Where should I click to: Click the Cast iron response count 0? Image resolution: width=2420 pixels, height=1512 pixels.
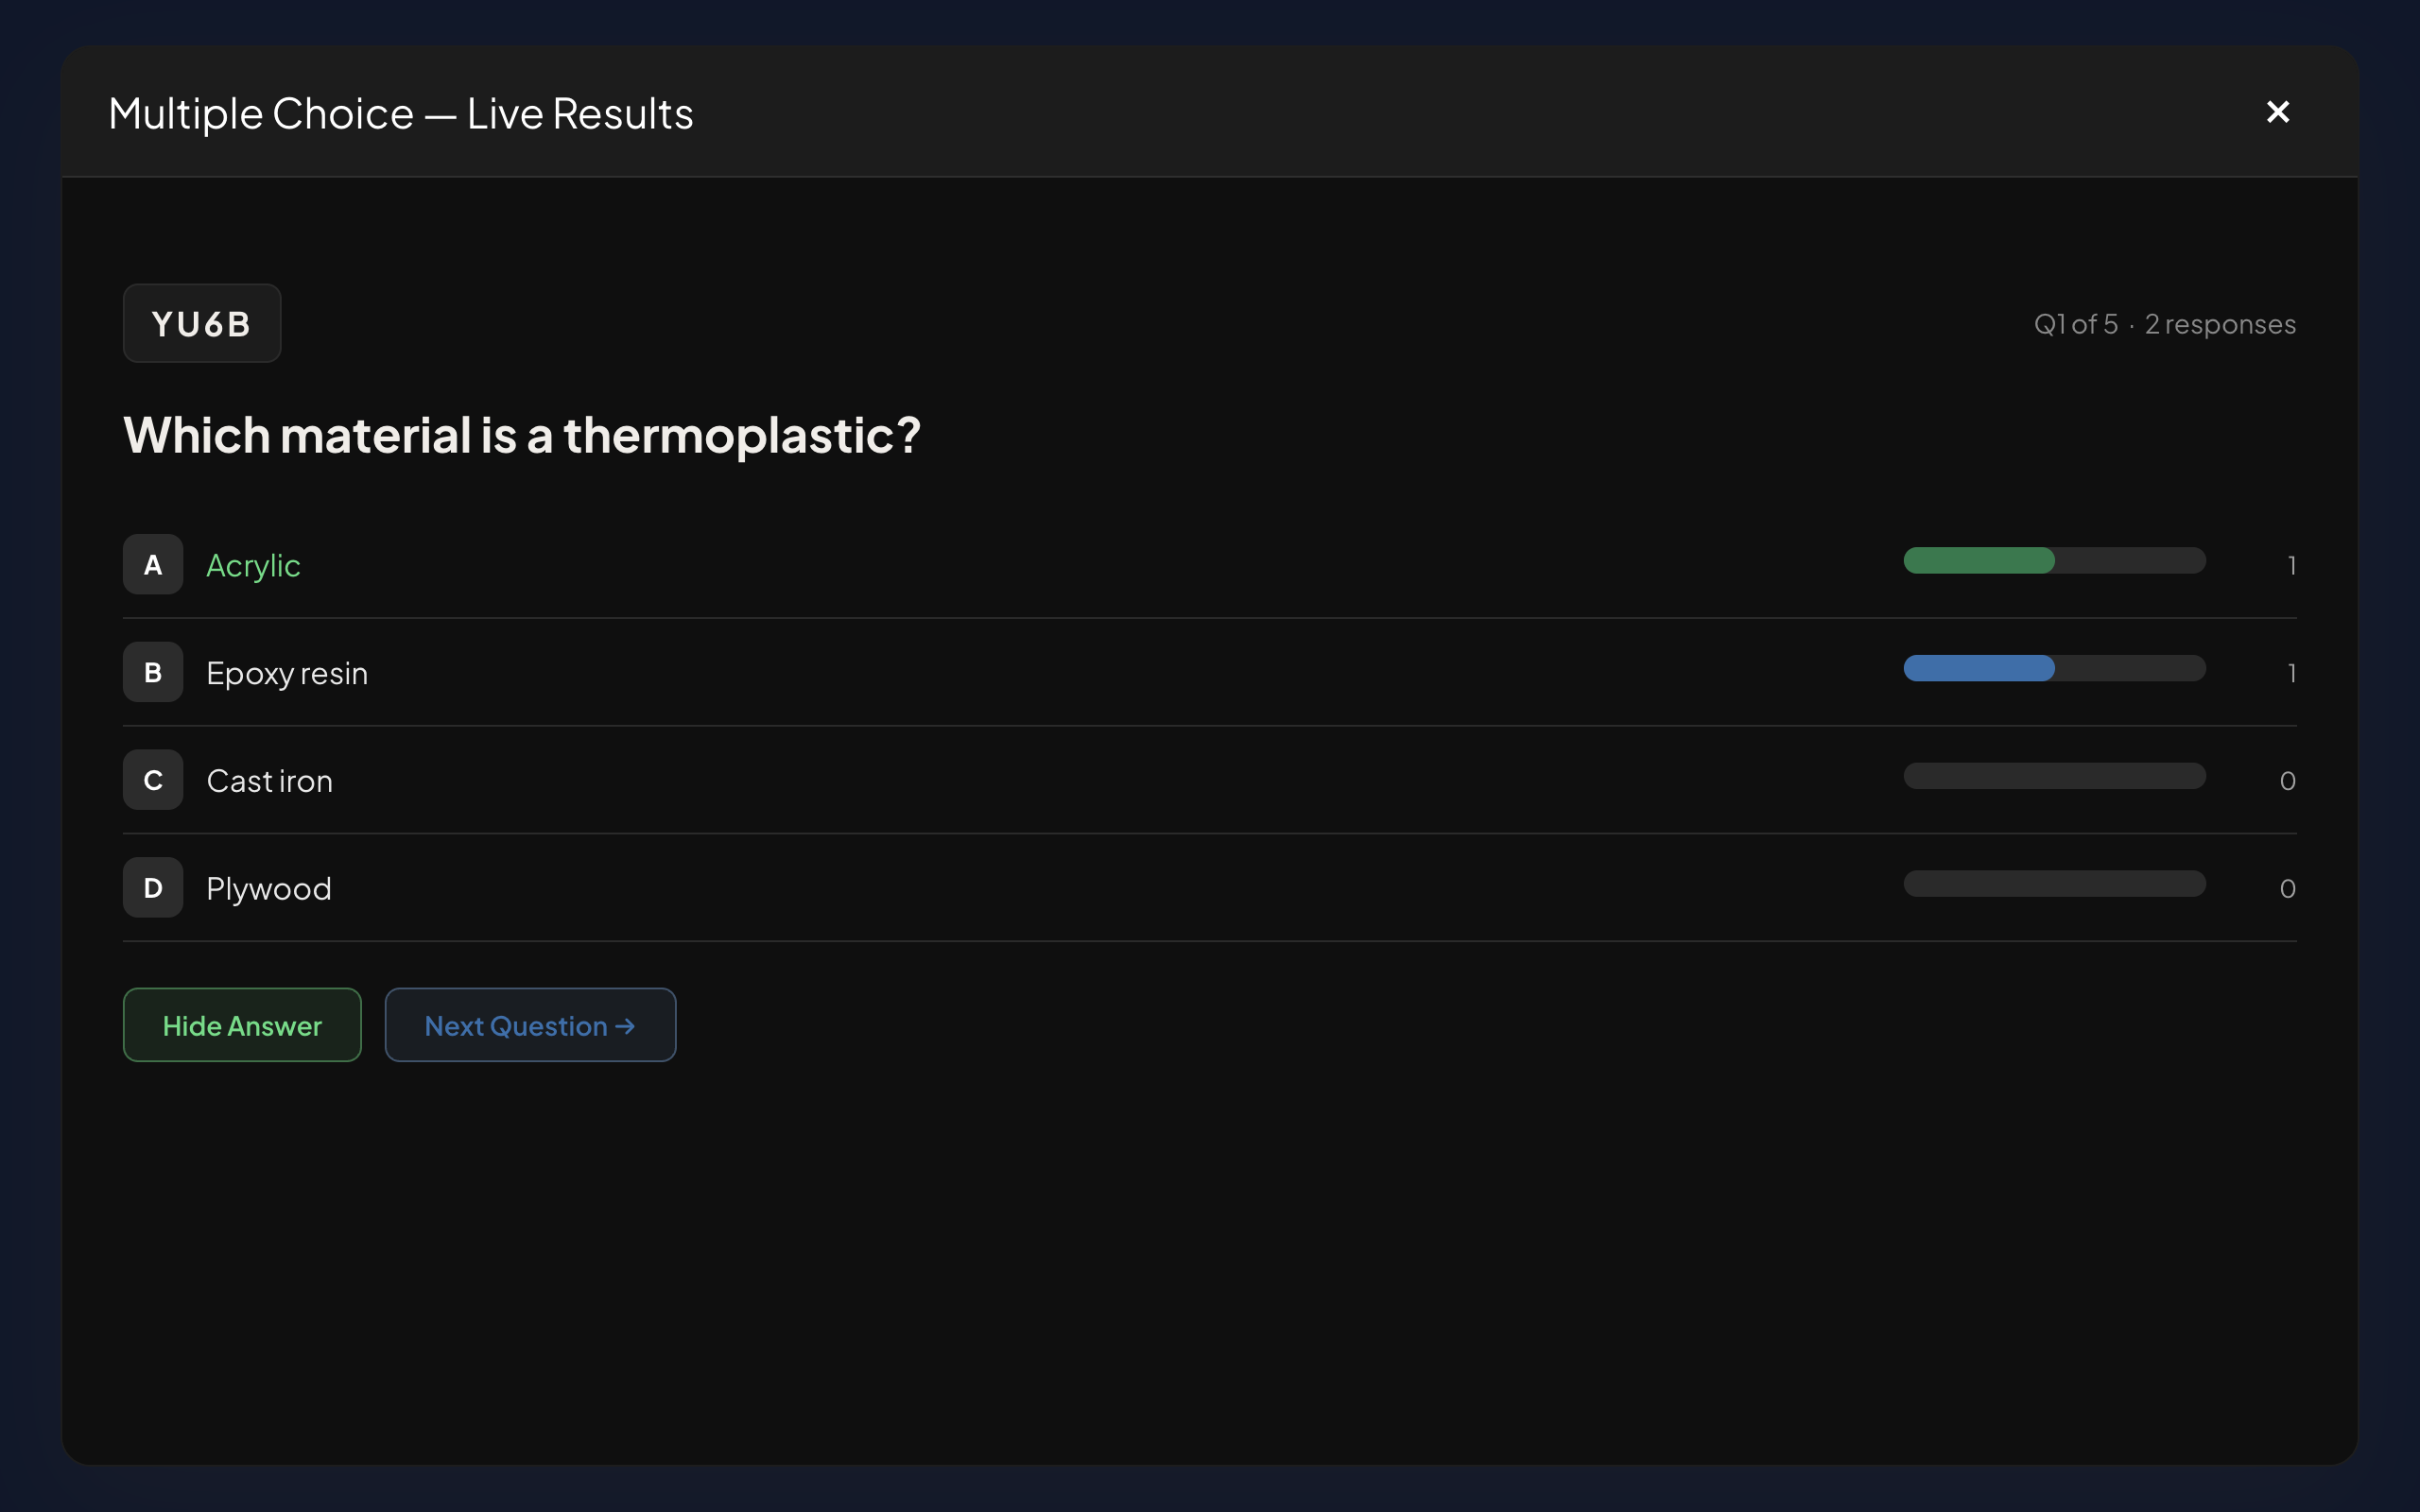point(2287,781)
